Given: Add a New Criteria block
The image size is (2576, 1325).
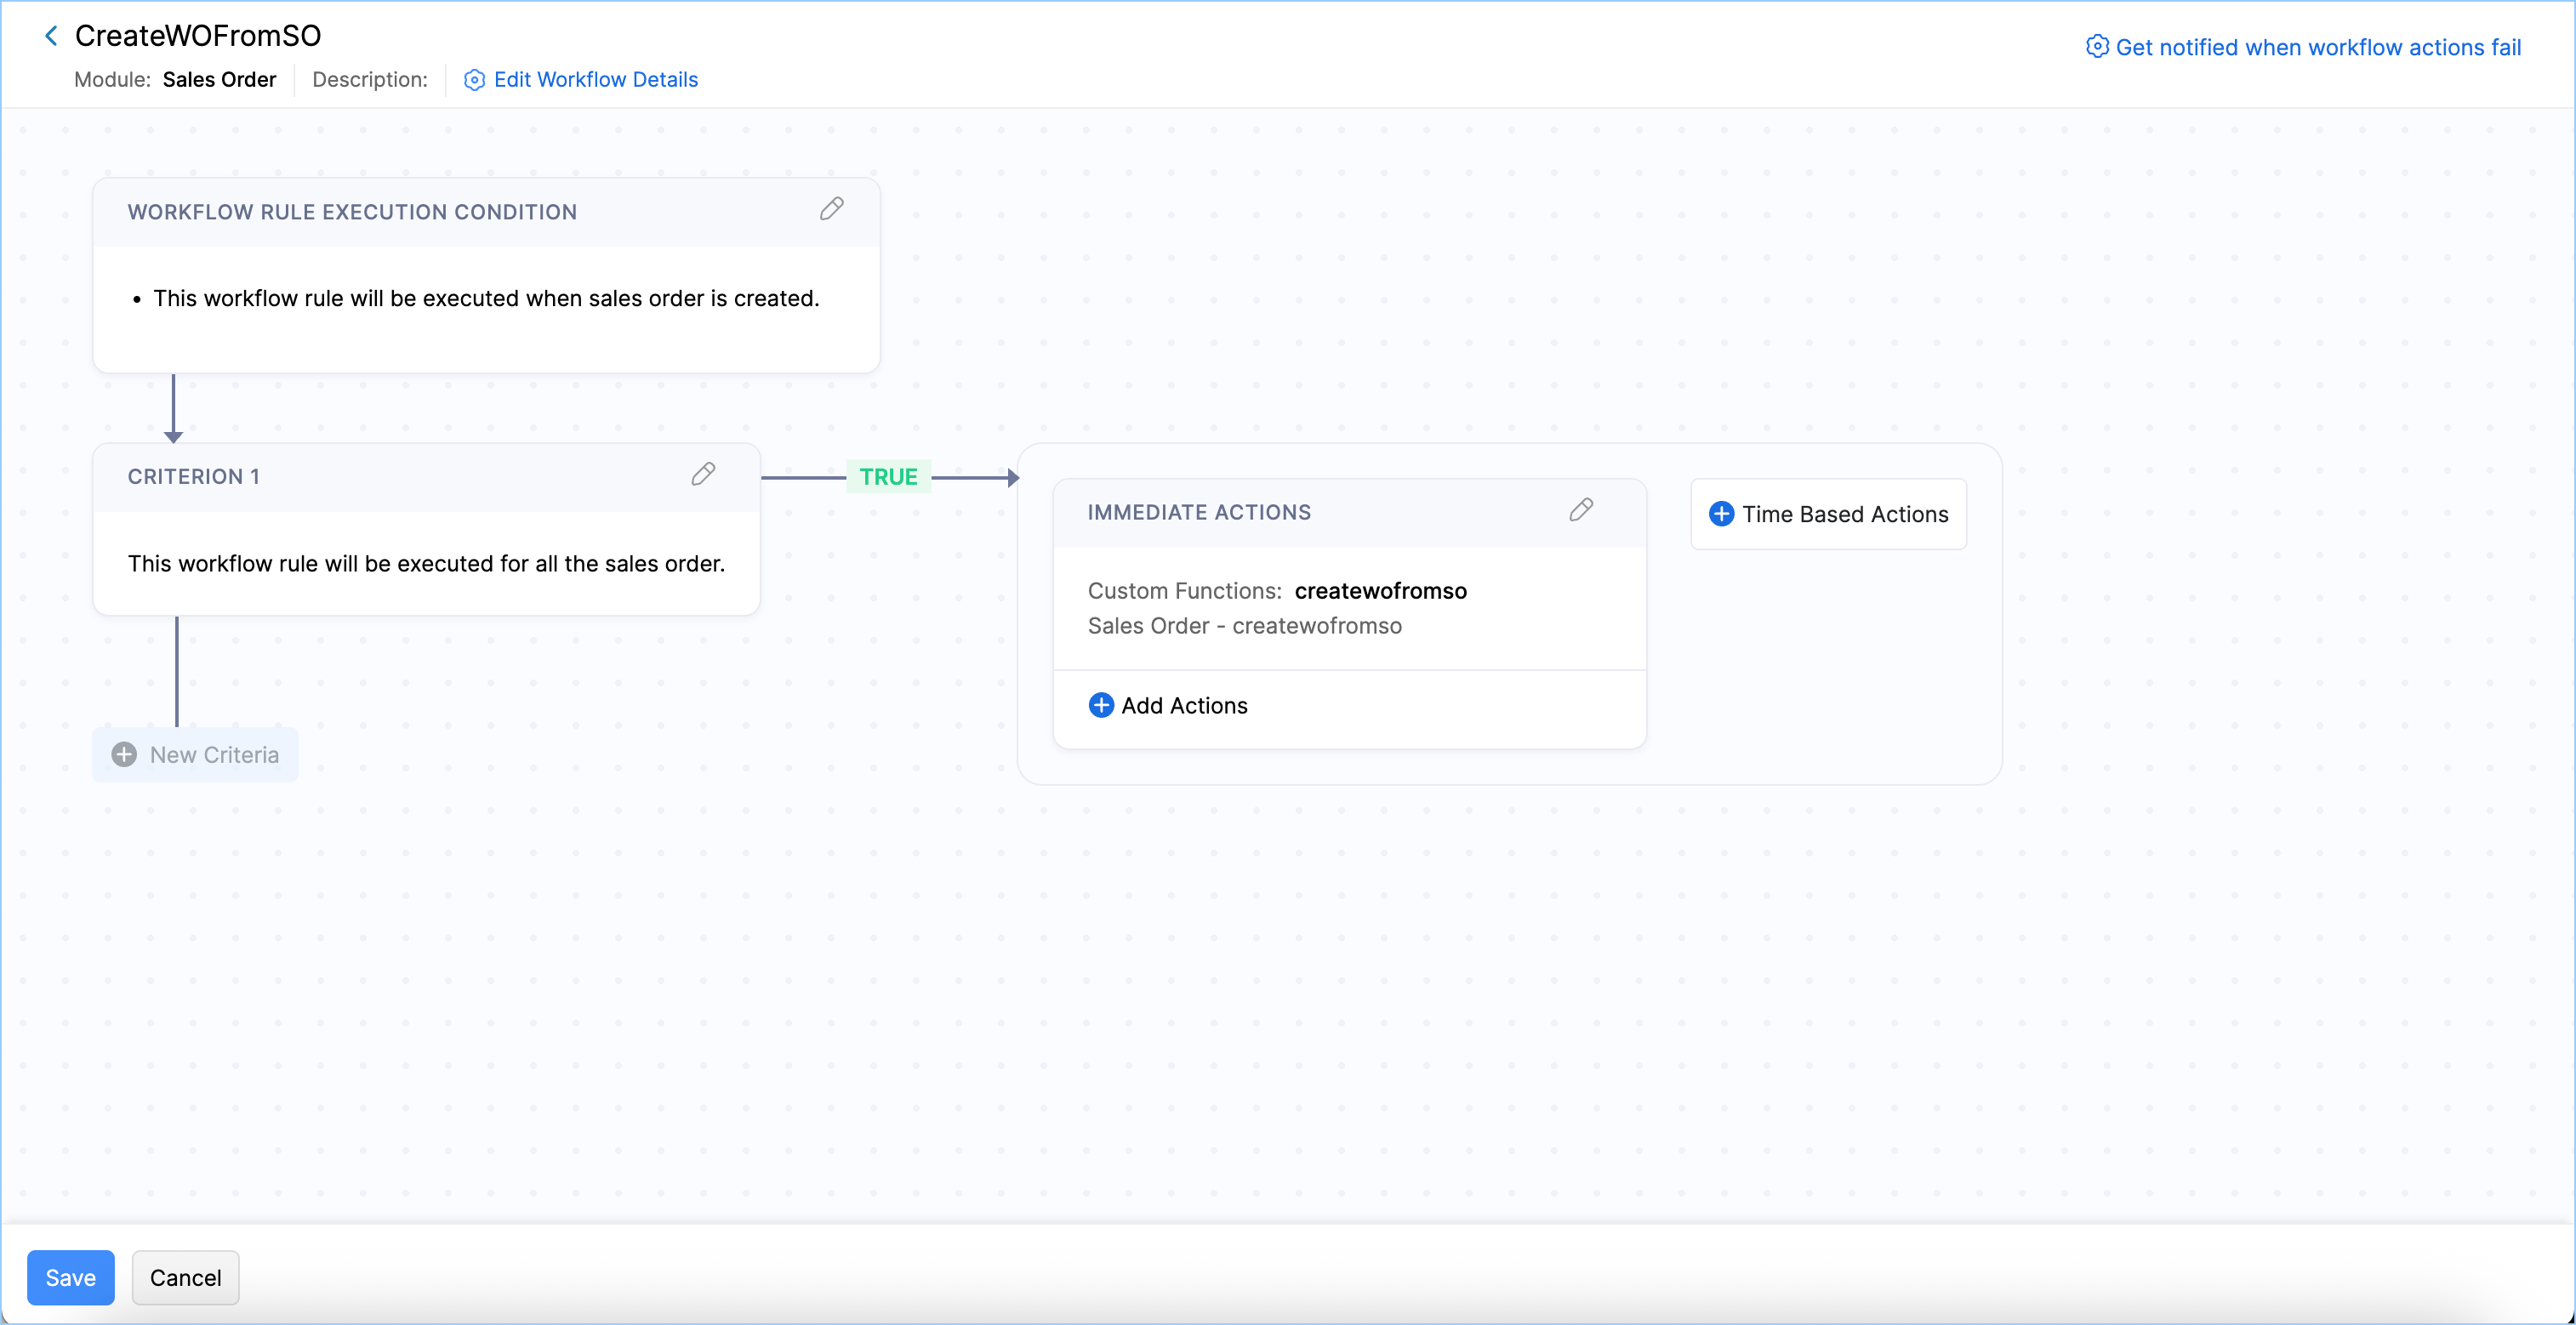Looking at the screenshot, I should [x=213, y=755].
